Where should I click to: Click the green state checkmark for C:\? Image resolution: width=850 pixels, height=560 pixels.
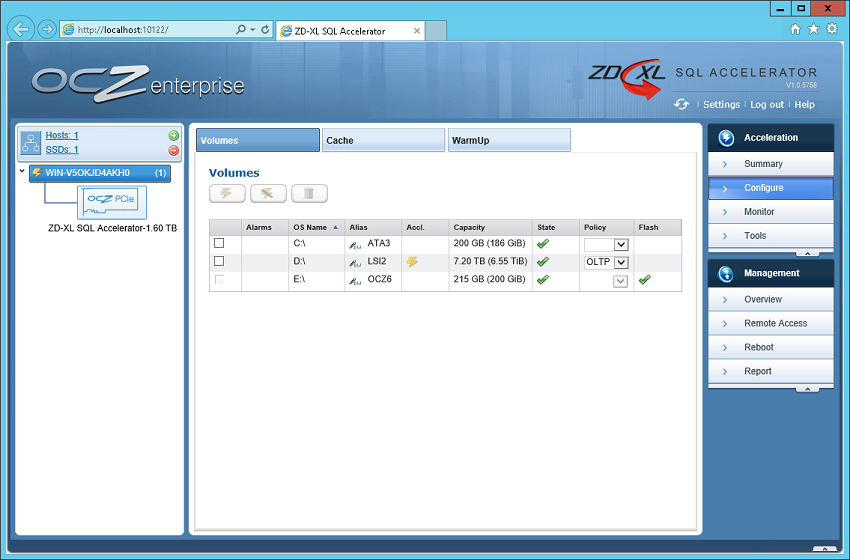point(543,244)
